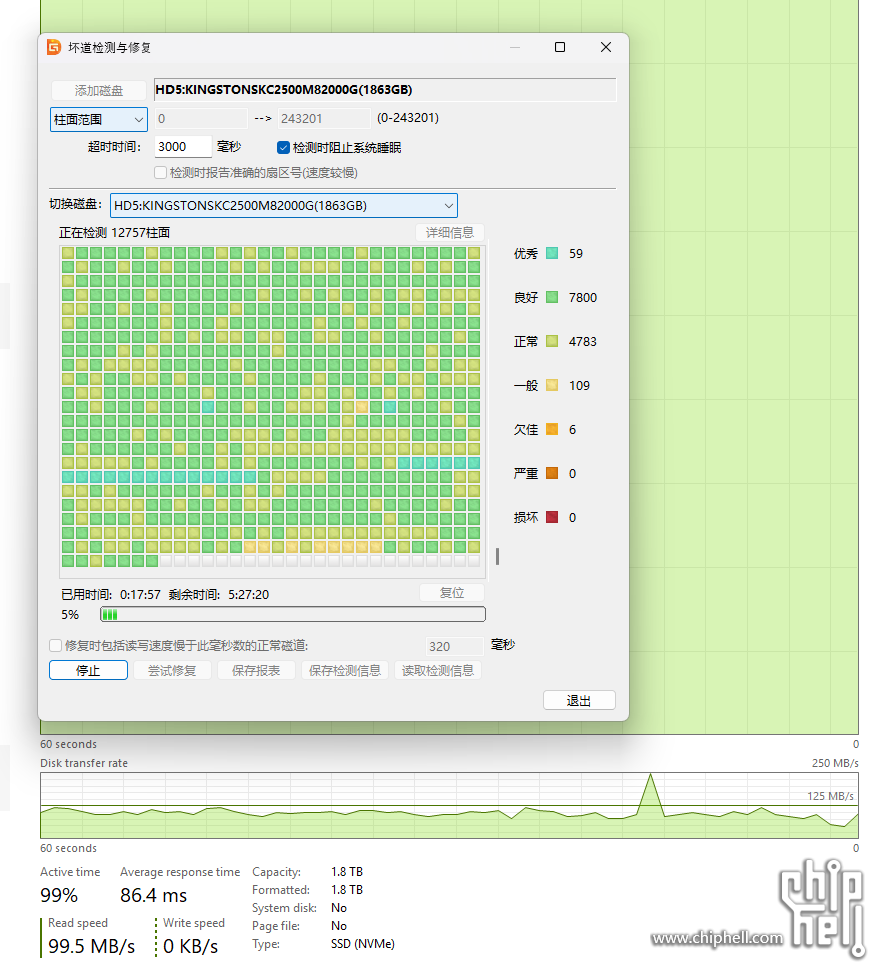Click the 99.5 MB/s read speed value
This screenshot has height=973, width=879.
[x=91, y=946]
